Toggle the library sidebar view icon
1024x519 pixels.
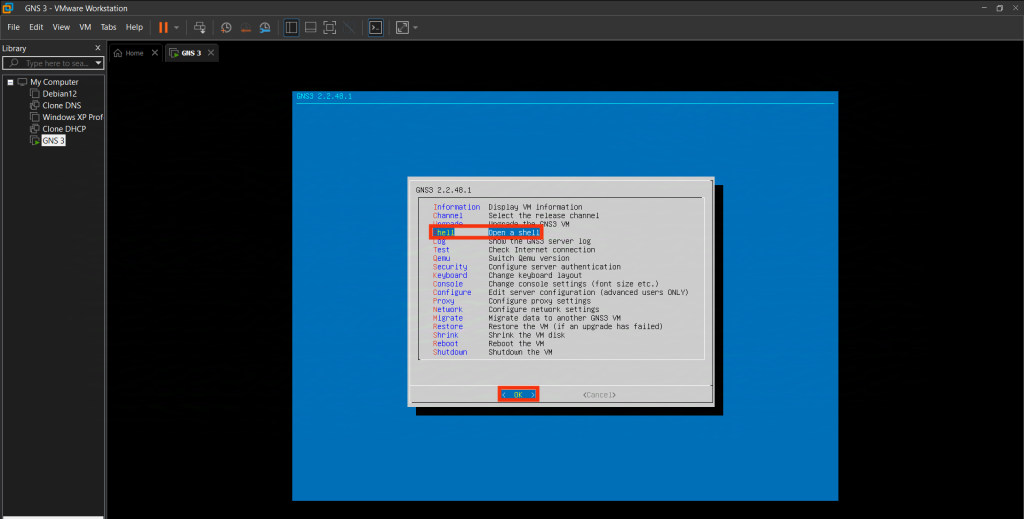(x=291, y=27)
